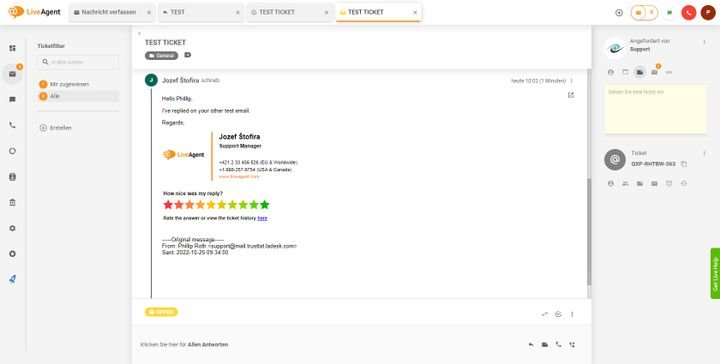Click the call forward icon in reply bar

pos(572,345)
